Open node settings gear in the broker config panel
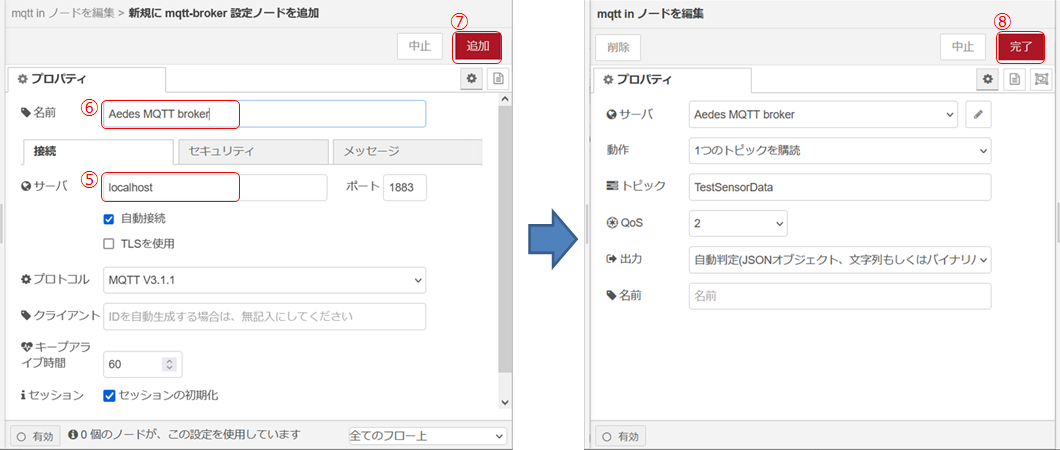Screen dimensions: 1060x450 472,79
